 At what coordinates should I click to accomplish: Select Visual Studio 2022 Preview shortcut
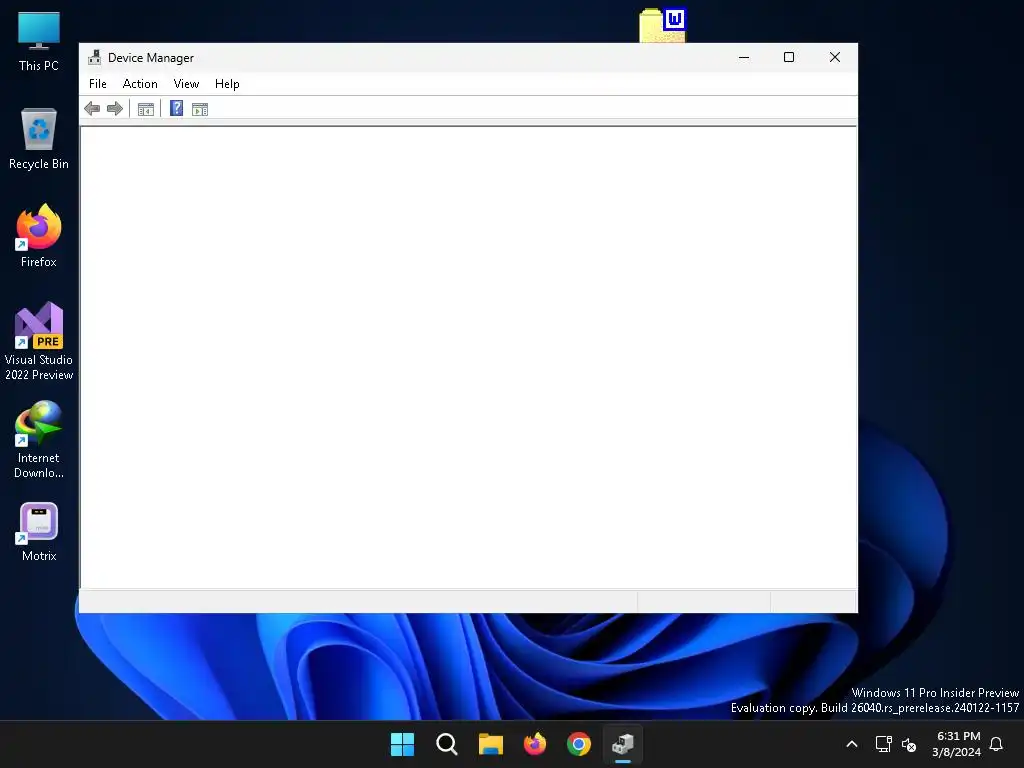point(39,342)
